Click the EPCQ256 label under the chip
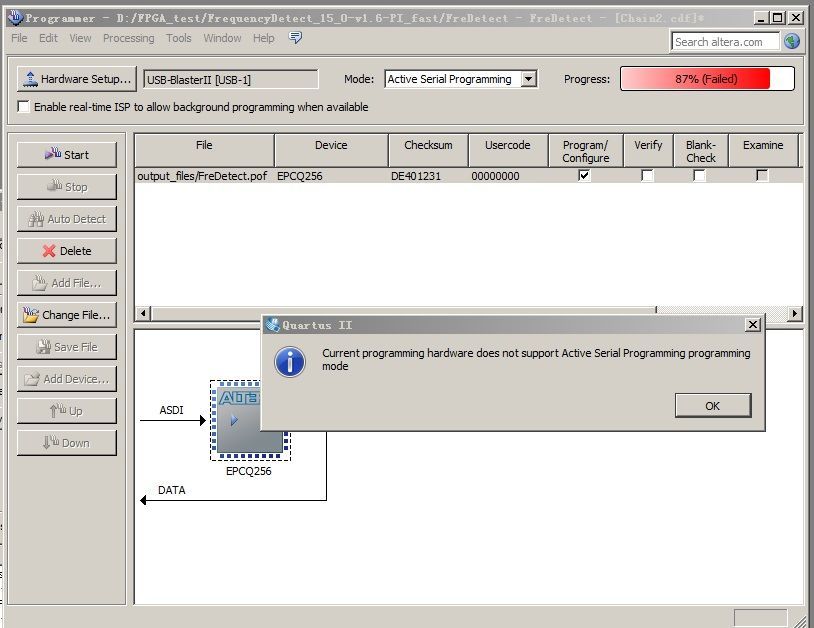This screenshot has width=814, height=628. pos(249,471)
